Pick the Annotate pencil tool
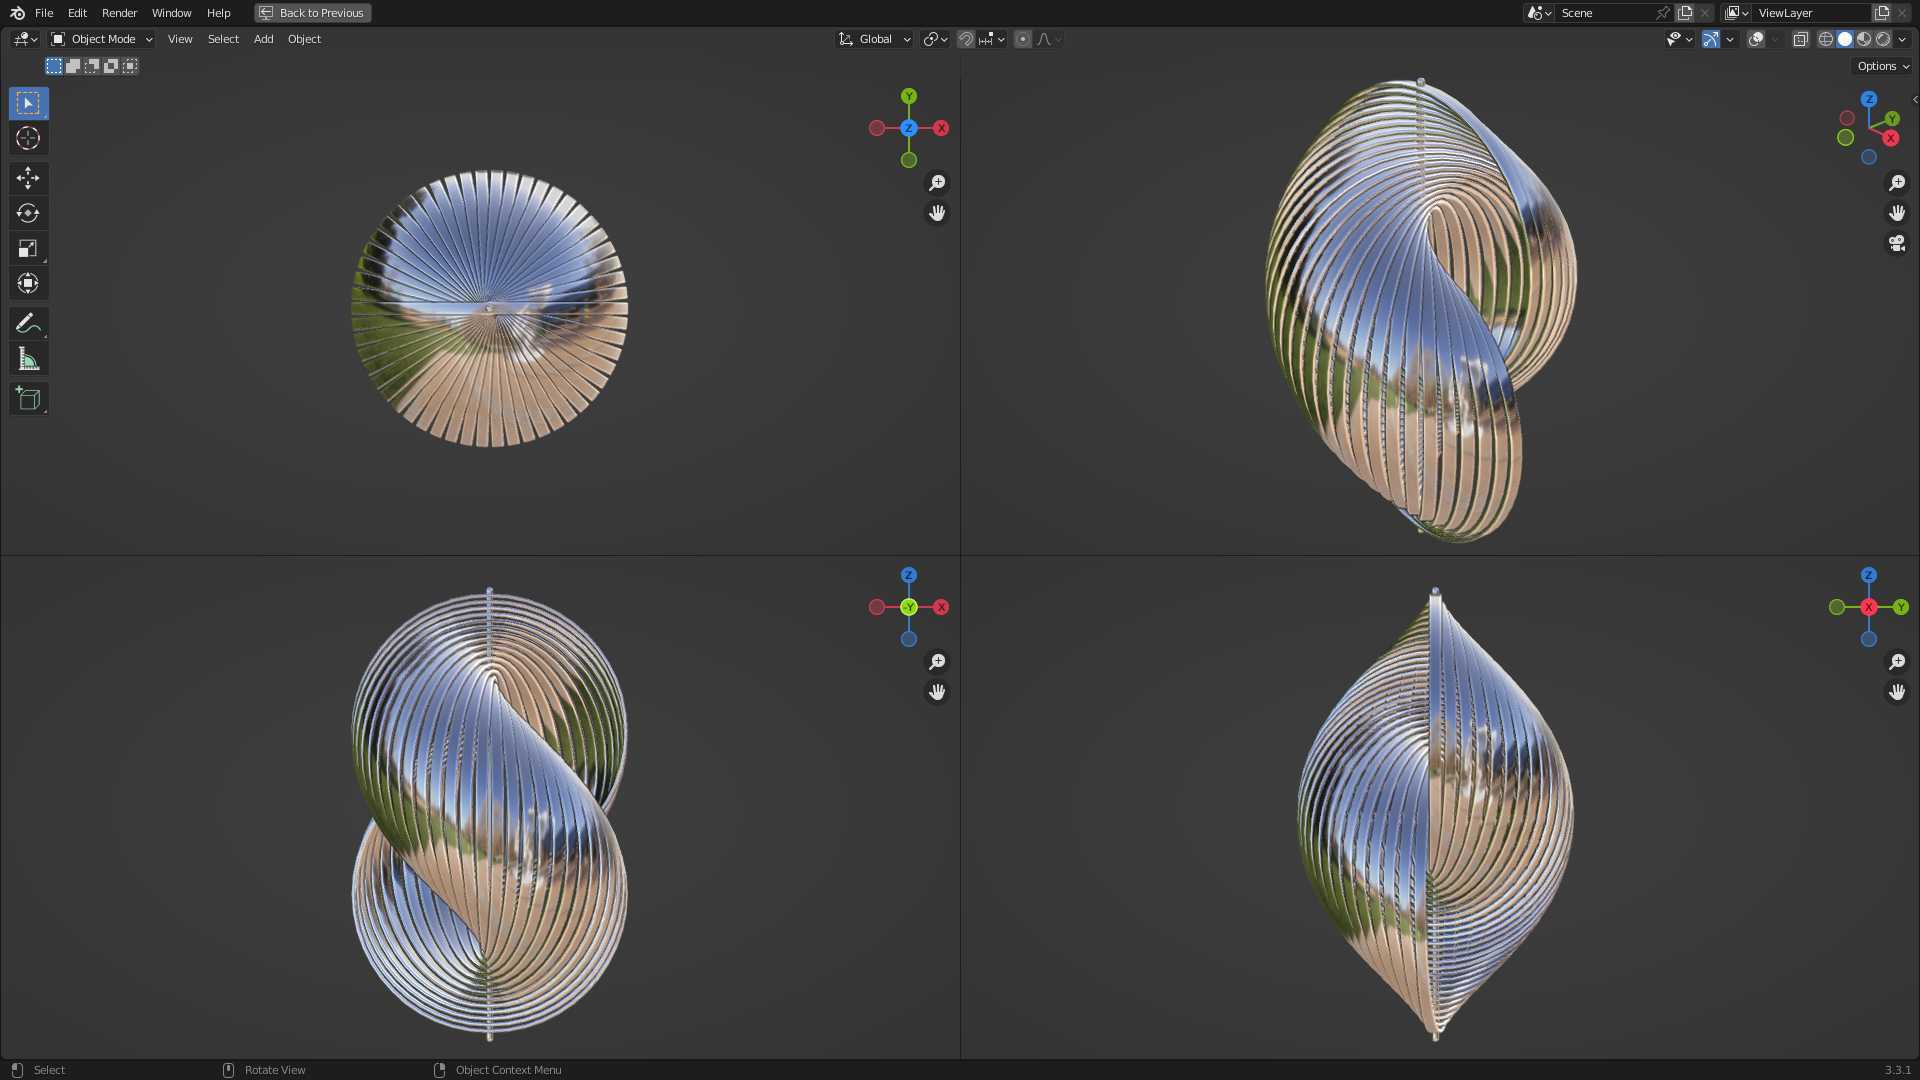The height and width of the screenshot is (1080, 1920). coord(28,323)
